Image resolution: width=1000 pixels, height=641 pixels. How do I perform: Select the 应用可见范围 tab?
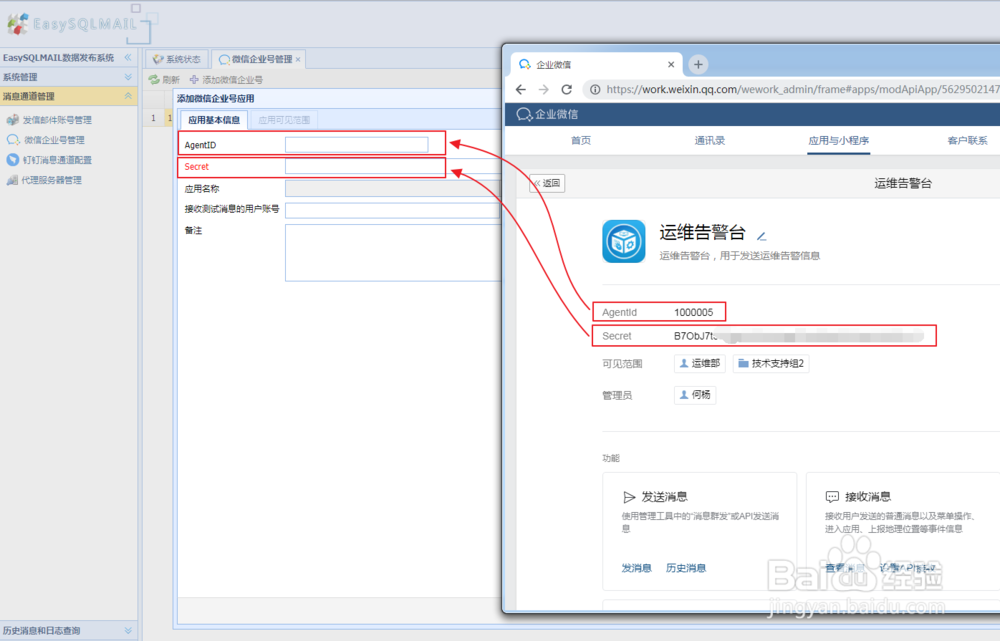pyautogui.click(x=284, y=120)
